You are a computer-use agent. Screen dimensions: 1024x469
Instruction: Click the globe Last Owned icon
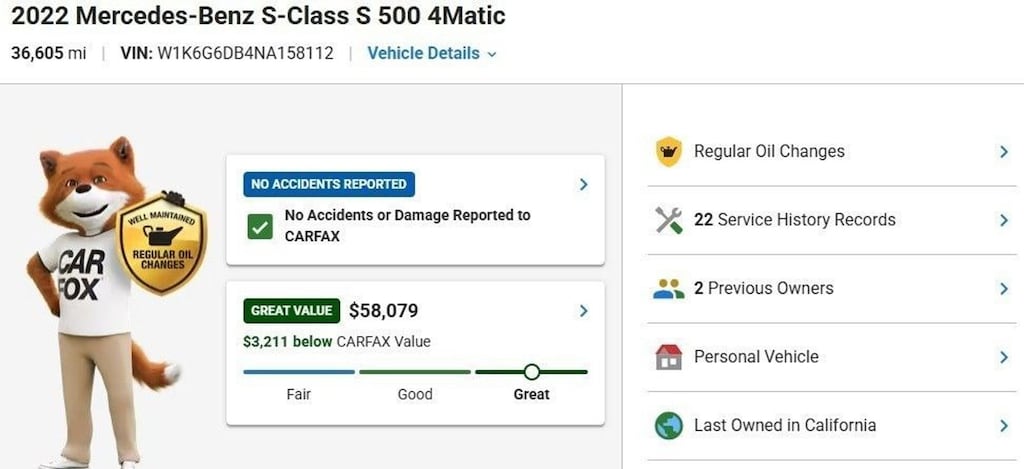tap(668, 426)
